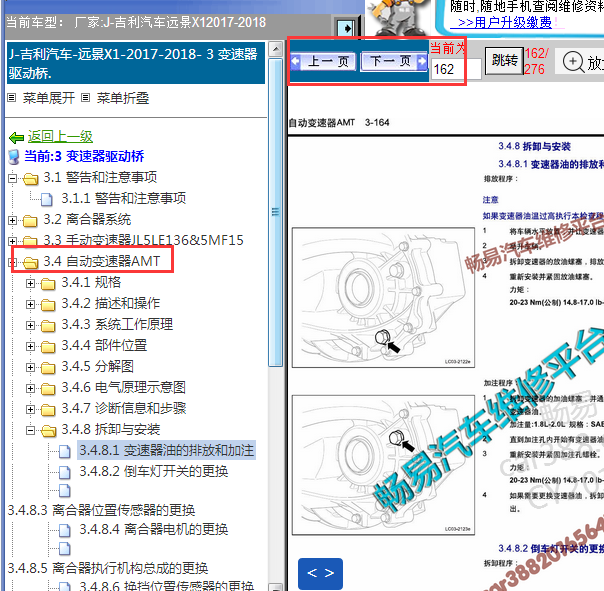Image resolution: width=604 pixels, height=591 pixels.
Task: Focus the current page number field
Action: pos(456,69)
